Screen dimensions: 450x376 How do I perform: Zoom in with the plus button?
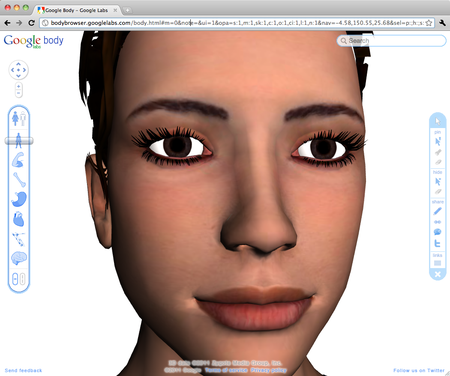pos(19,87)
